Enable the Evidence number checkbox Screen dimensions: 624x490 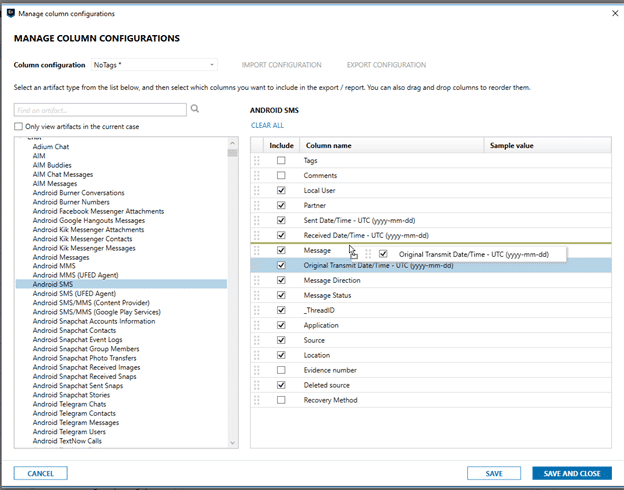(x=281, y=370)
